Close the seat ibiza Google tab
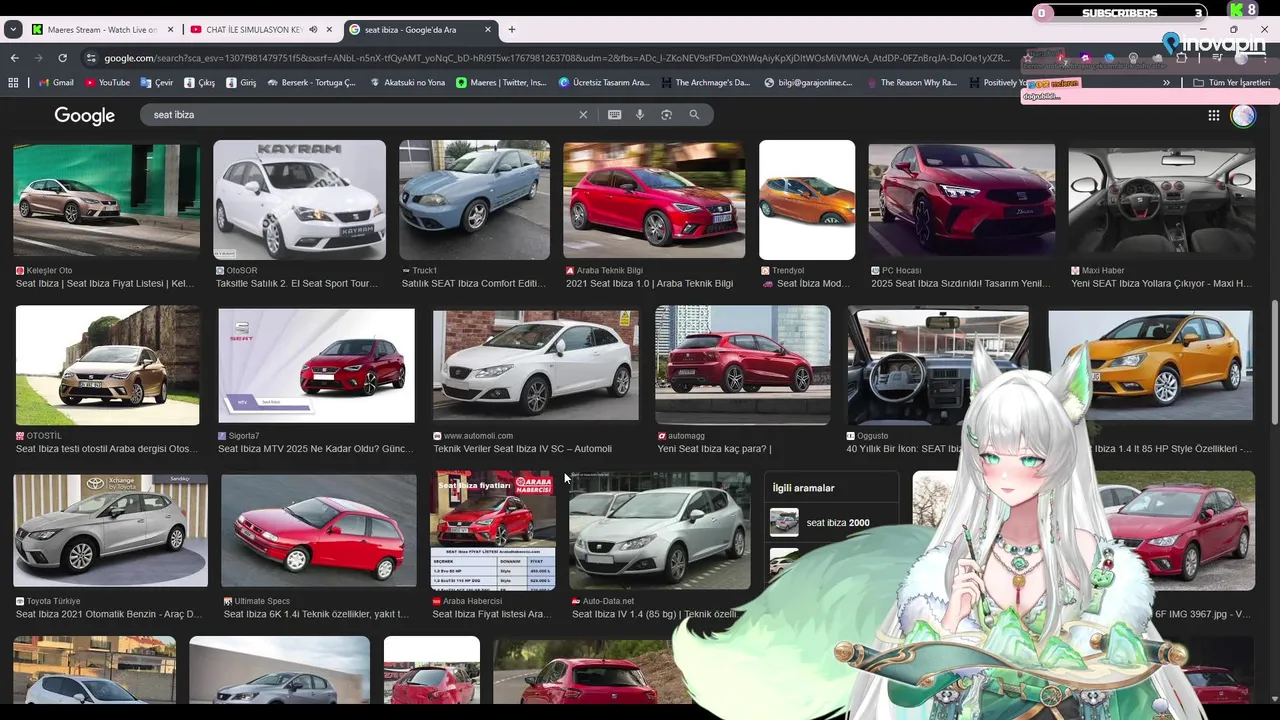Screen dimensions: 1280x720 [488, 30]
